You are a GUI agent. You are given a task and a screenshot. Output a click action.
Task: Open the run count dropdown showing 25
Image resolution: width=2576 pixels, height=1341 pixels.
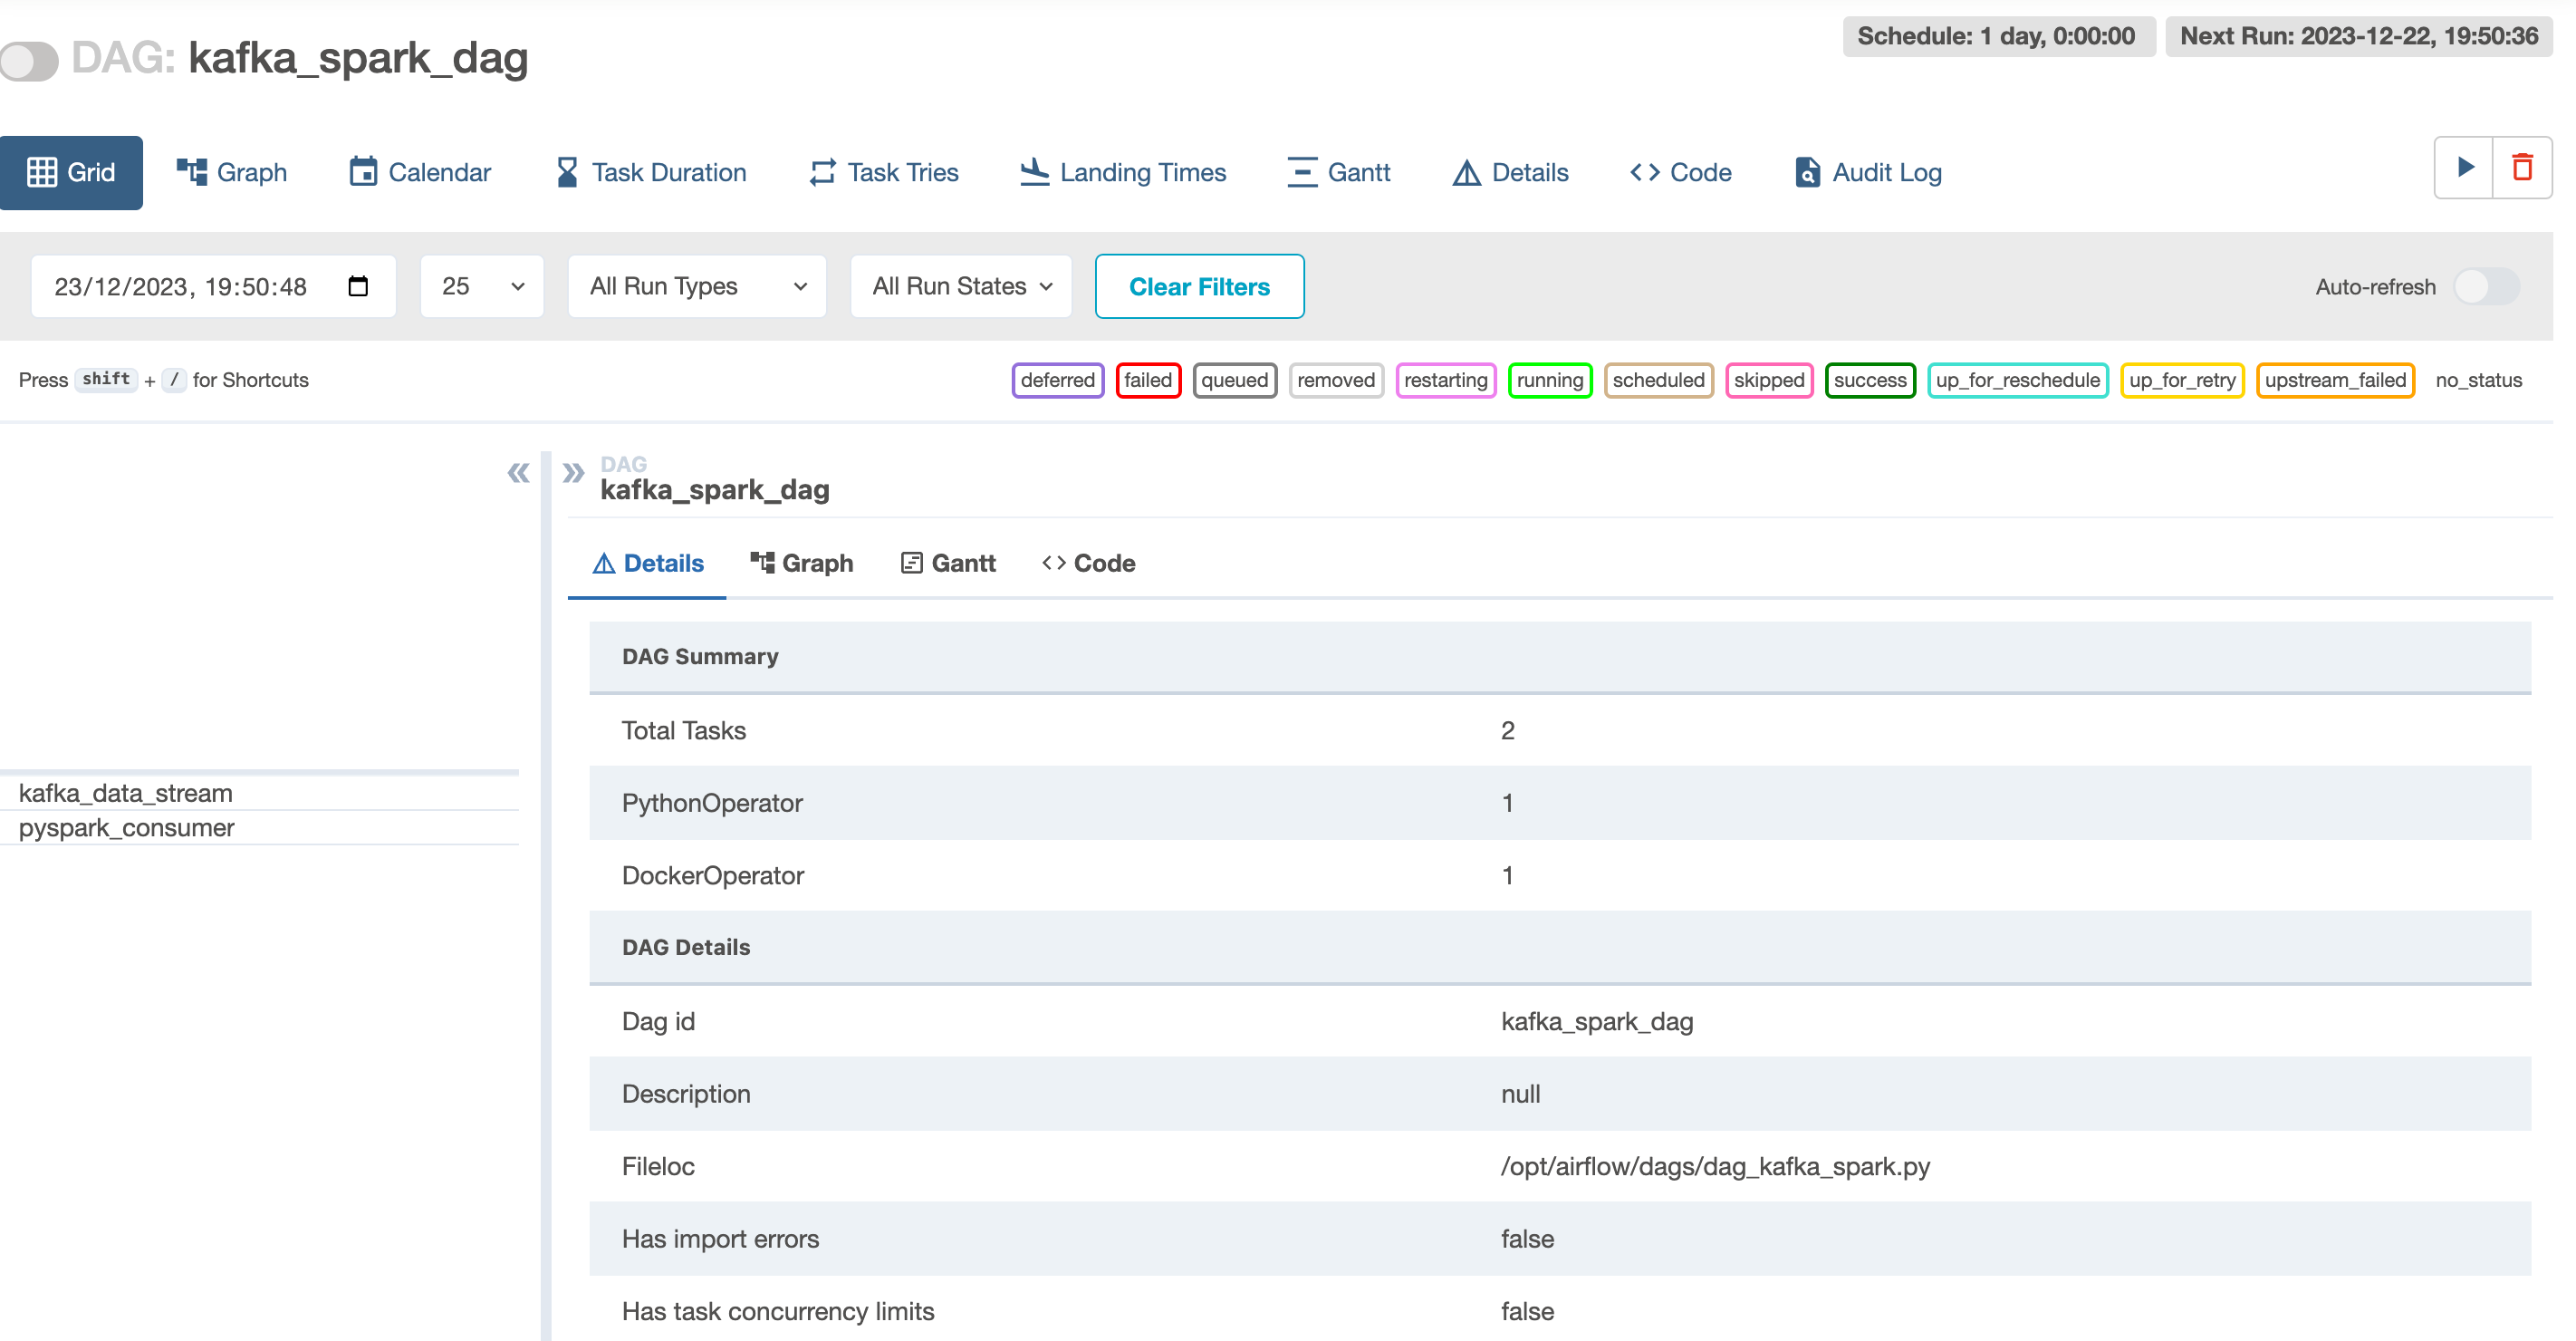pos(482,287)
